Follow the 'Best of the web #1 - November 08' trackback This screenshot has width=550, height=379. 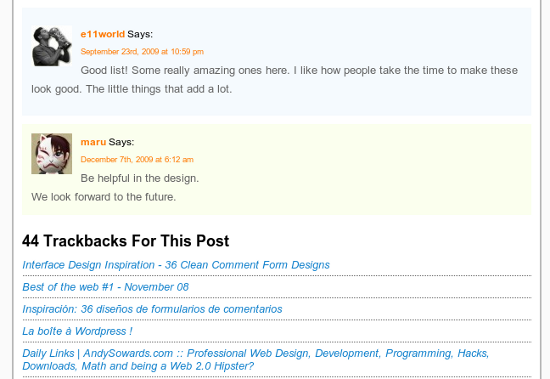tap(106, 287)
